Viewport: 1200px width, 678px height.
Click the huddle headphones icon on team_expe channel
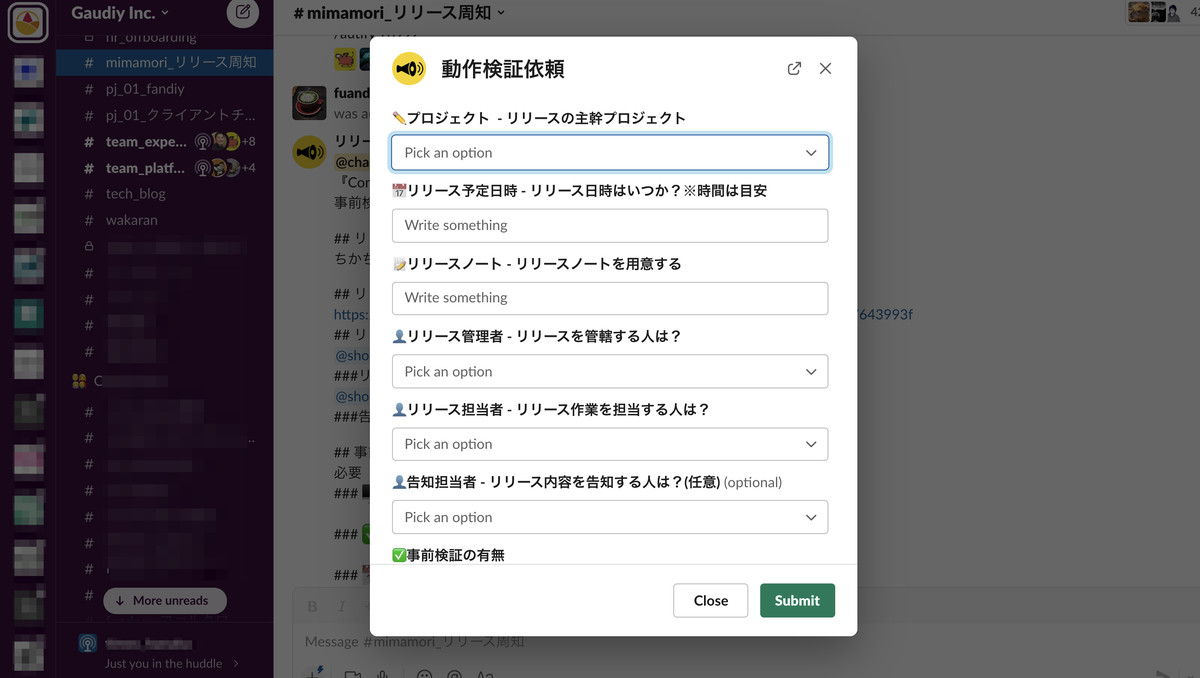pos(202,142)
